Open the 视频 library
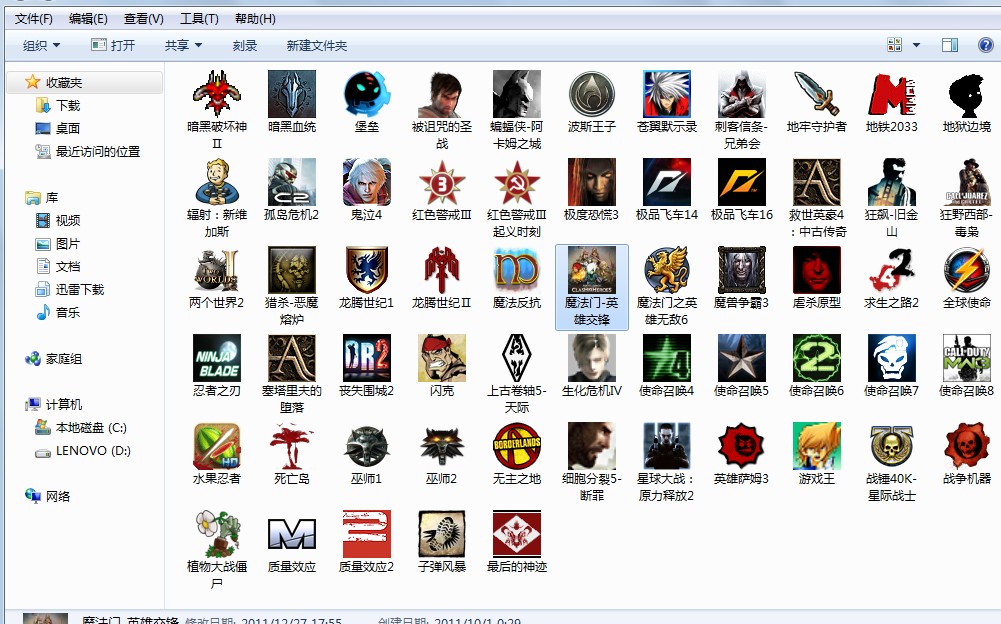The image size is (1001, 624). coord(68,220)
